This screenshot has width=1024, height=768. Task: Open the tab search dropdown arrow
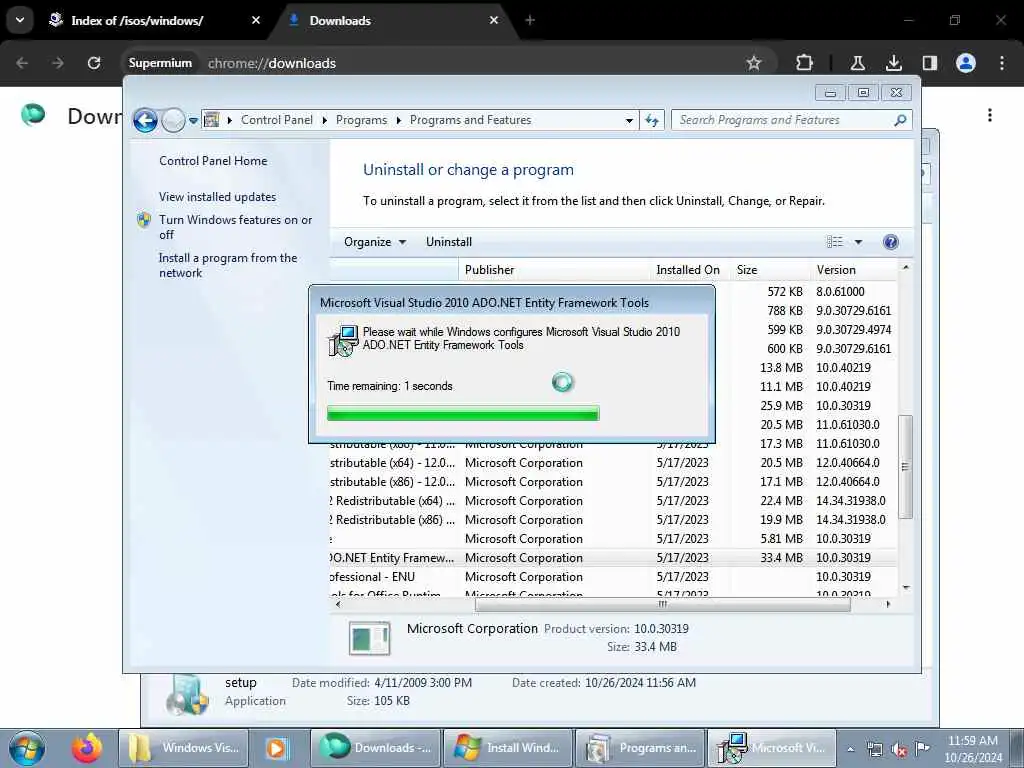(20, 20)
